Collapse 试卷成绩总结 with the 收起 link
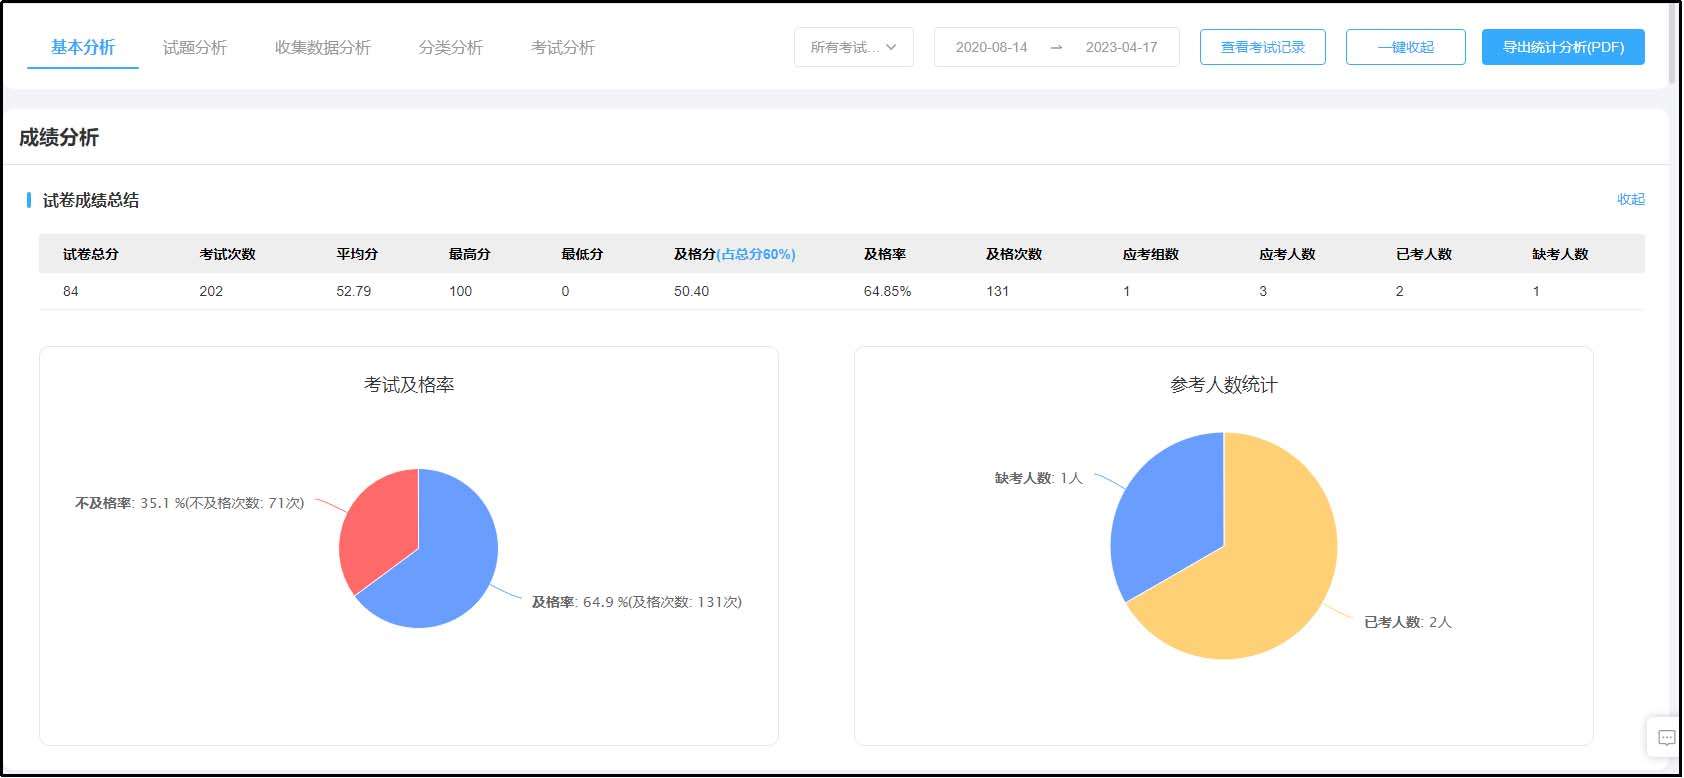The height and width of the screenshot is (778, 1684). tap(1630, 199)
